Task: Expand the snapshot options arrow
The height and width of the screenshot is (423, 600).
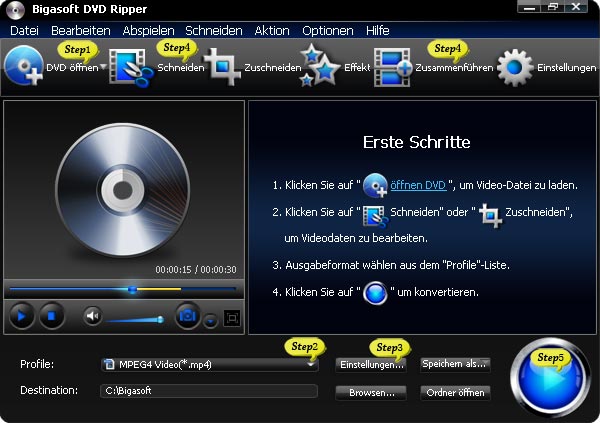Action: coord(210,321)
